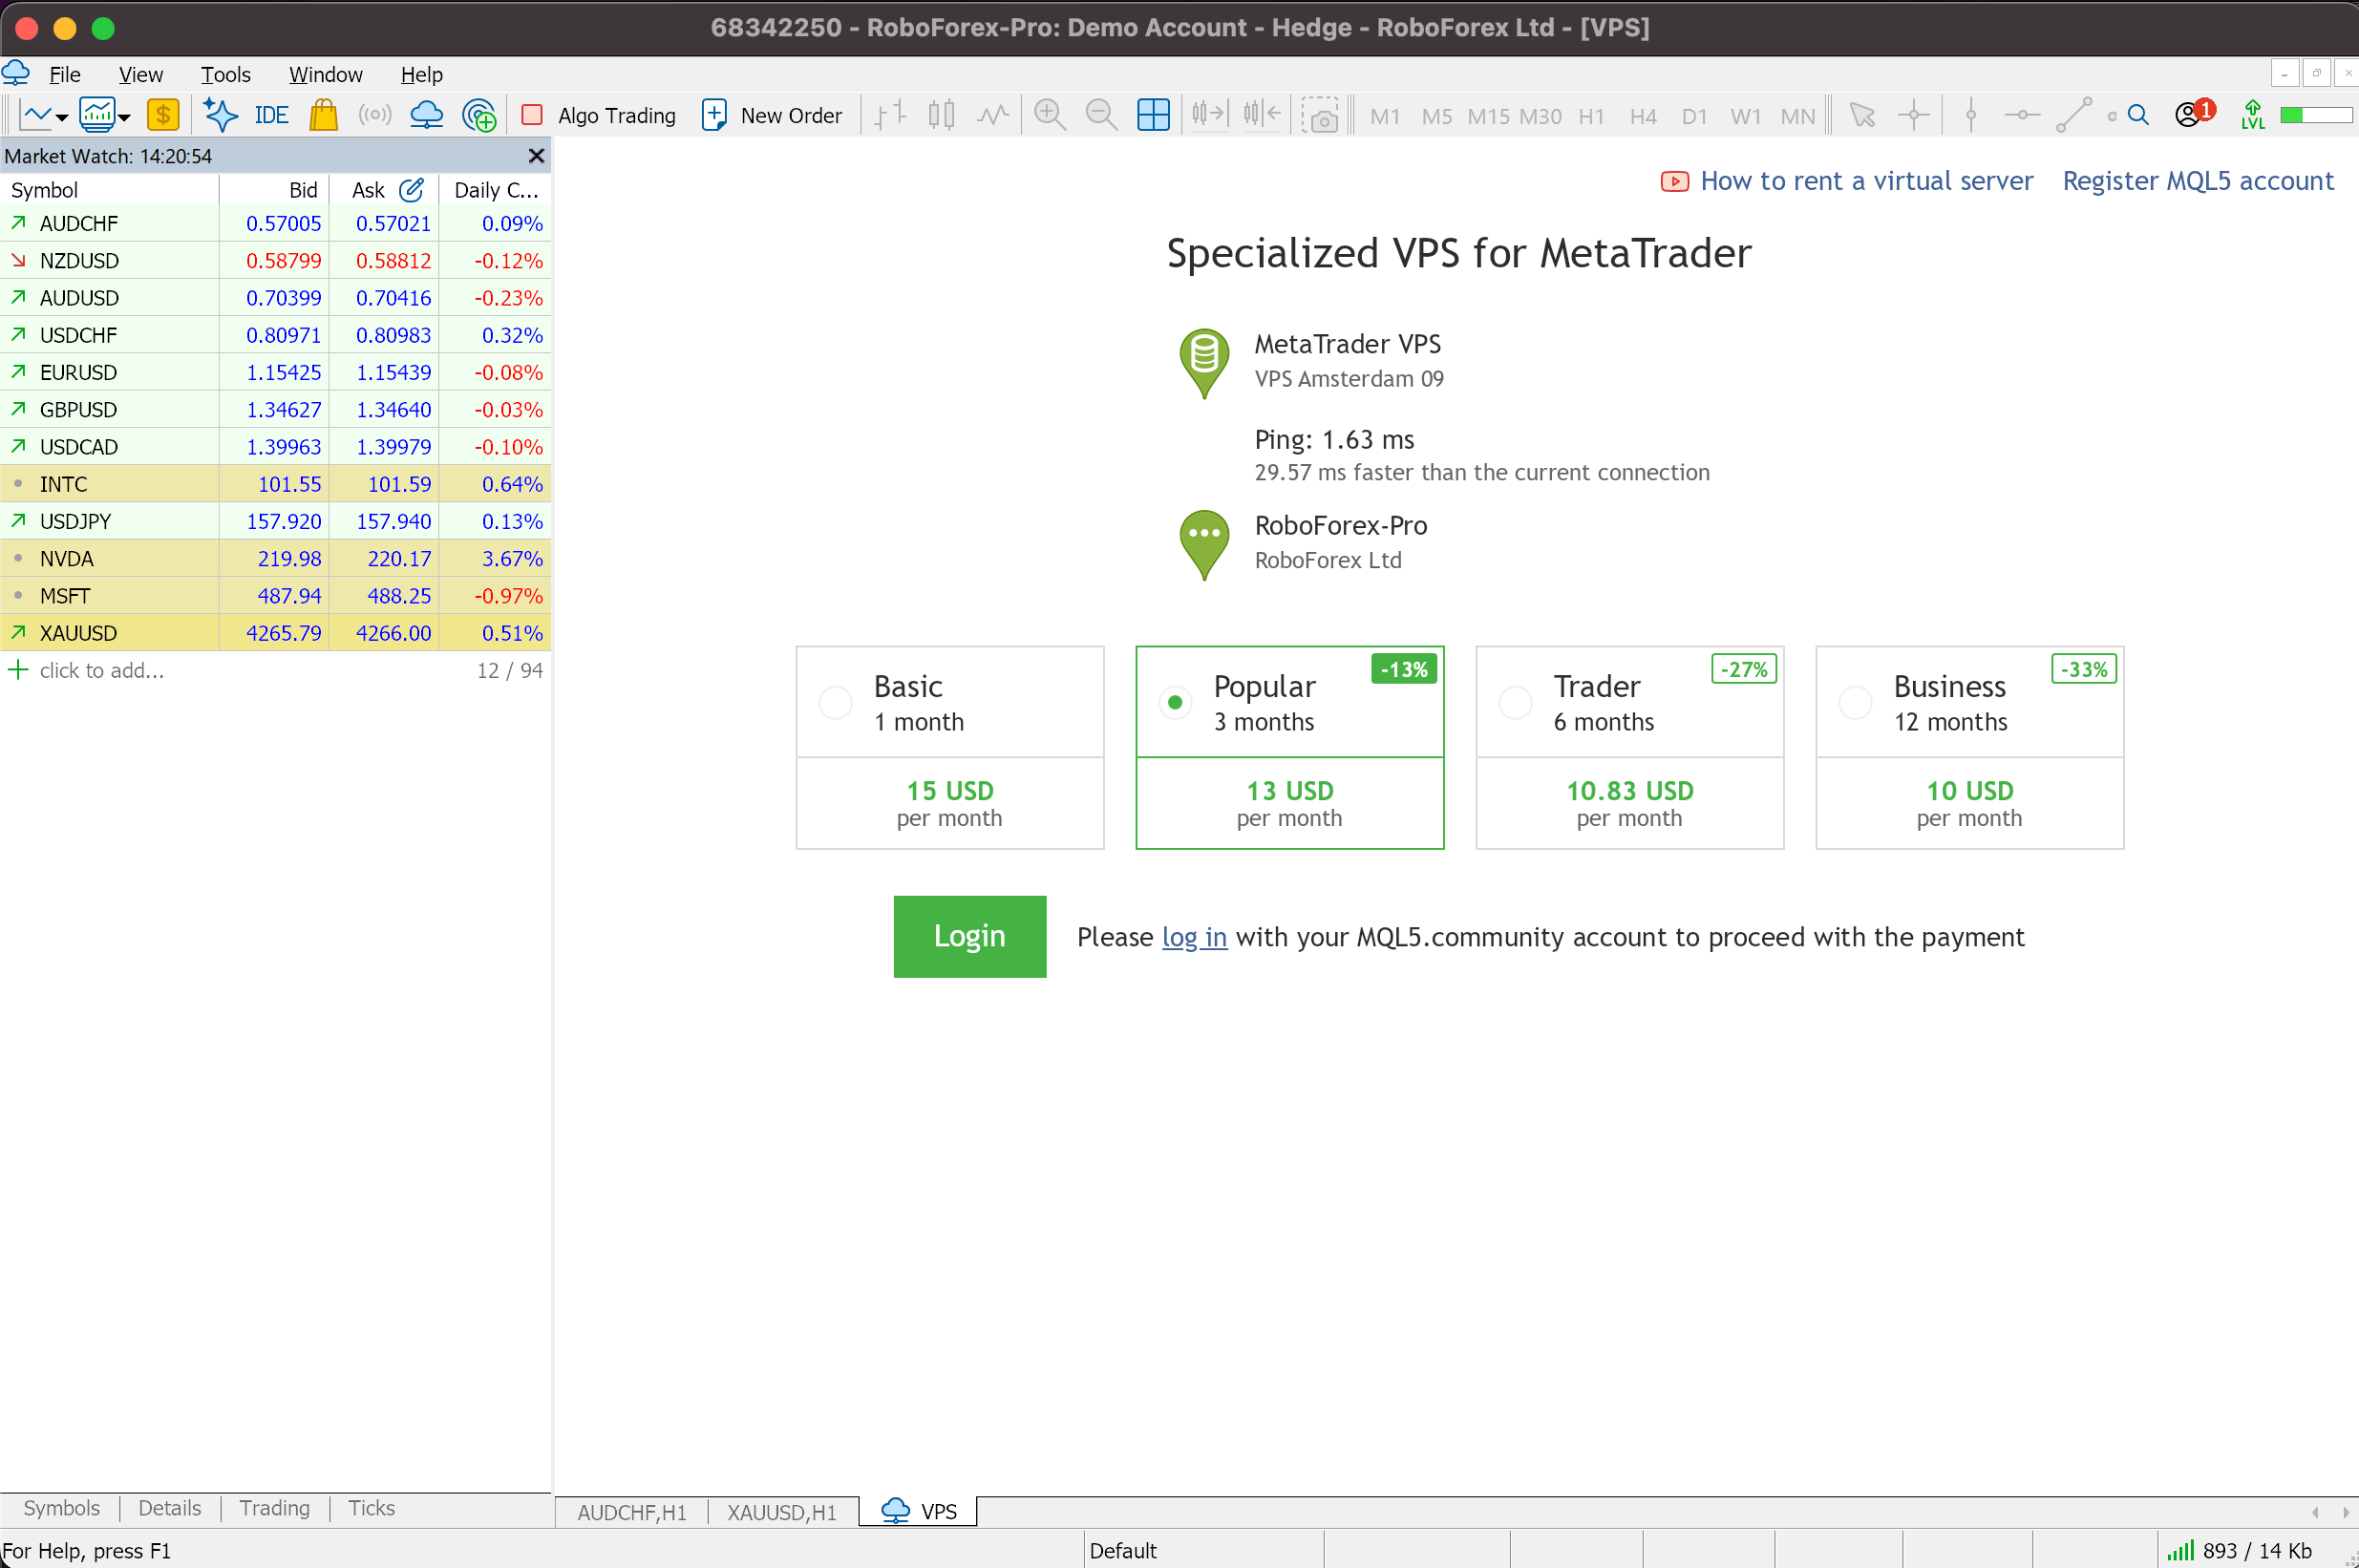Tile chart windows with grid icon

point(1153,115)
